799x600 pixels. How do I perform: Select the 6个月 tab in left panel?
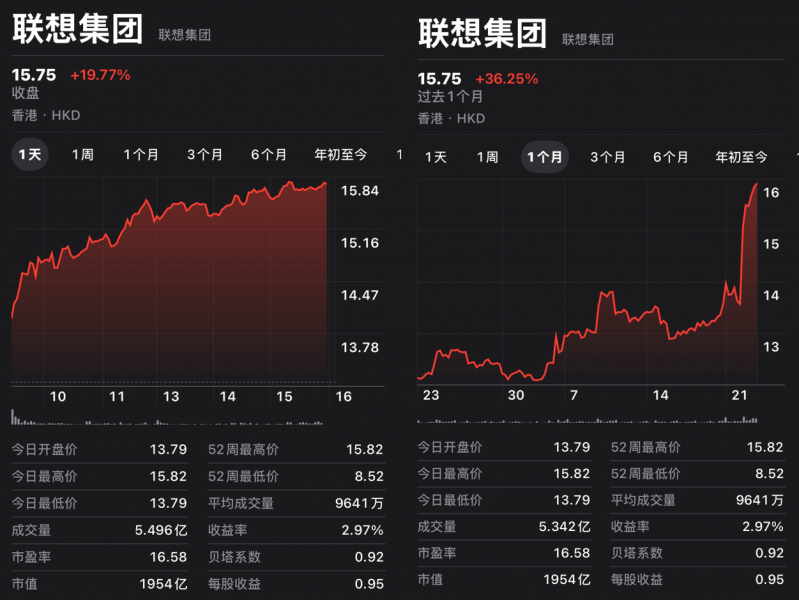click(x=269, y=154)
